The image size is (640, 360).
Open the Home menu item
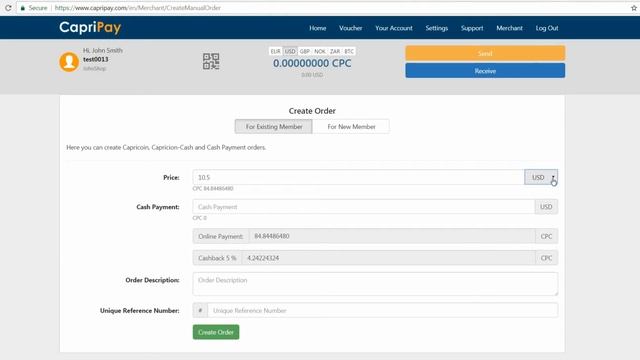point(318,28)
